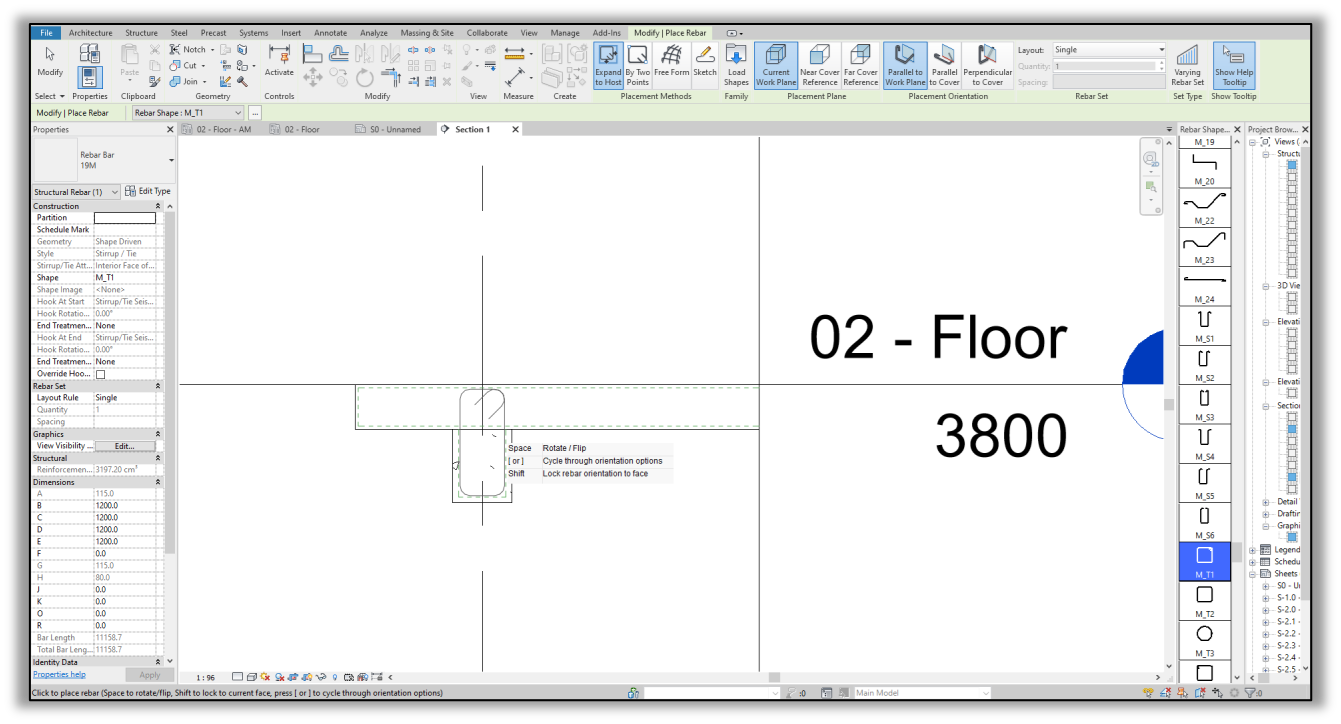Image resolution: width=1341 pixels, height=724 pixels.
Task: Select the Parallel to Work Plane placement orientation
Action: click(x=905, y=62)
